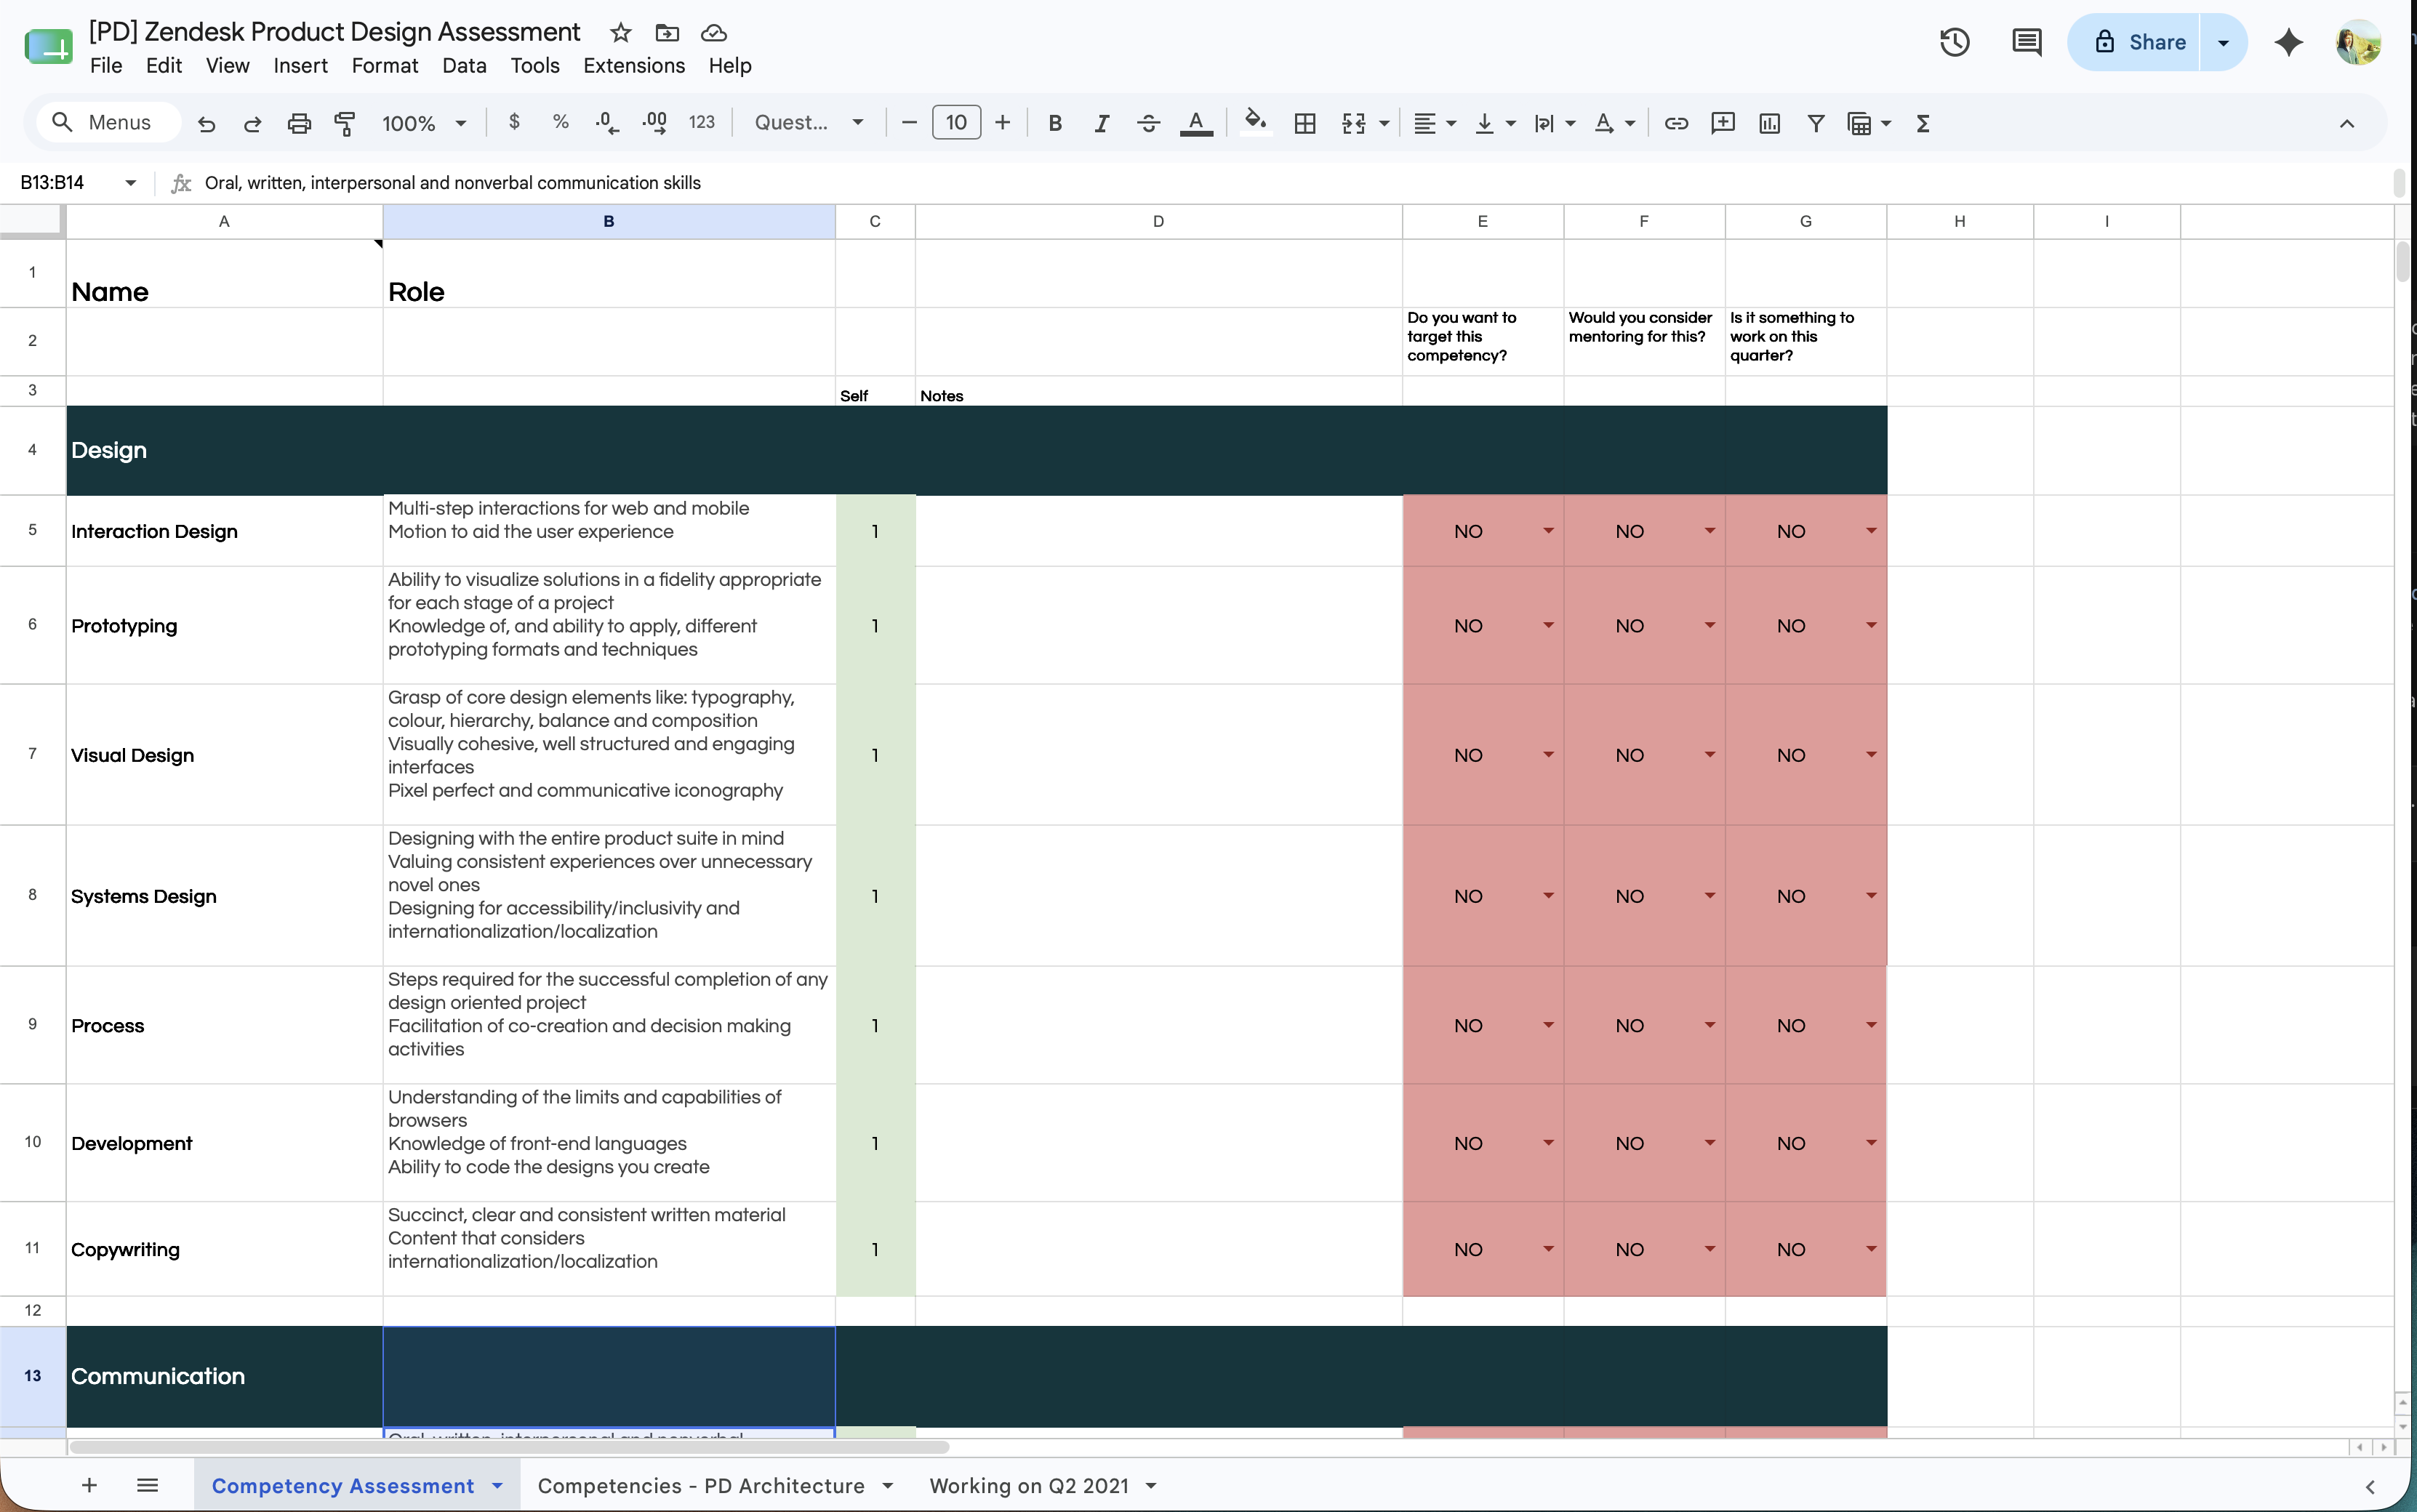
Task: Open the Sheets home icon
Action: 48,46
